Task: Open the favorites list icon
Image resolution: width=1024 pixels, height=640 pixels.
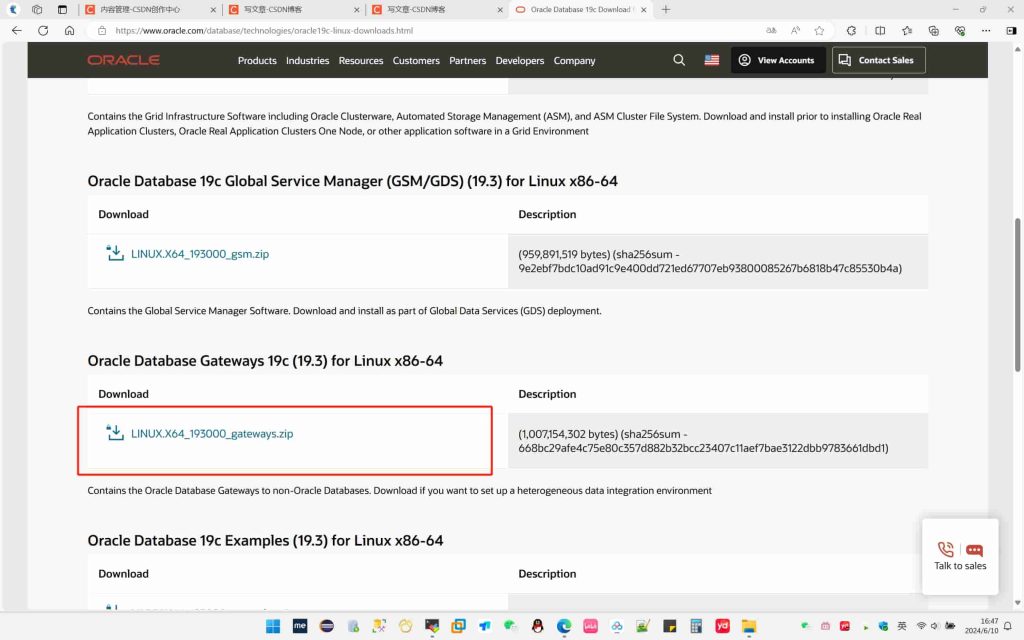Action: tap(907, 31)
